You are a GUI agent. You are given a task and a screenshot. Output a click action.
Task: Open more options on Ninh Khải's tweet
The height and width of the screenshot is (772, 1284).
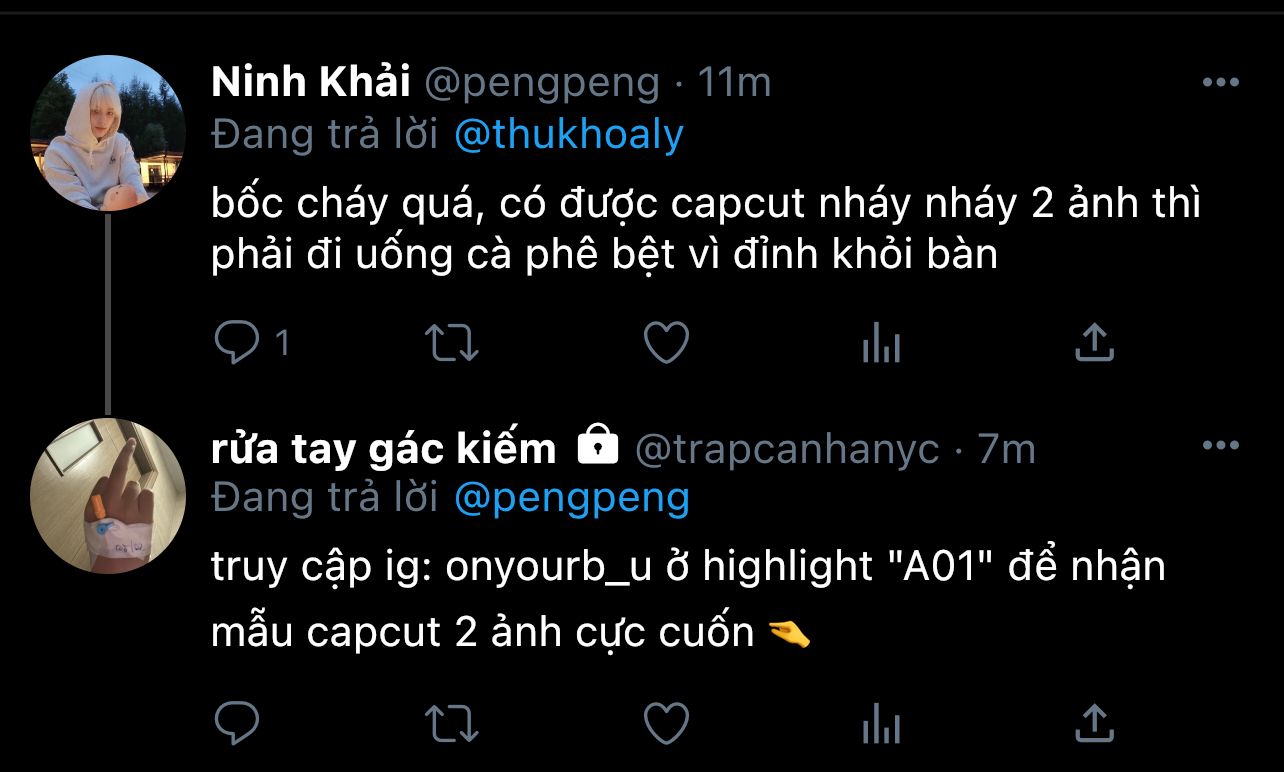(x=1221, y=83)
